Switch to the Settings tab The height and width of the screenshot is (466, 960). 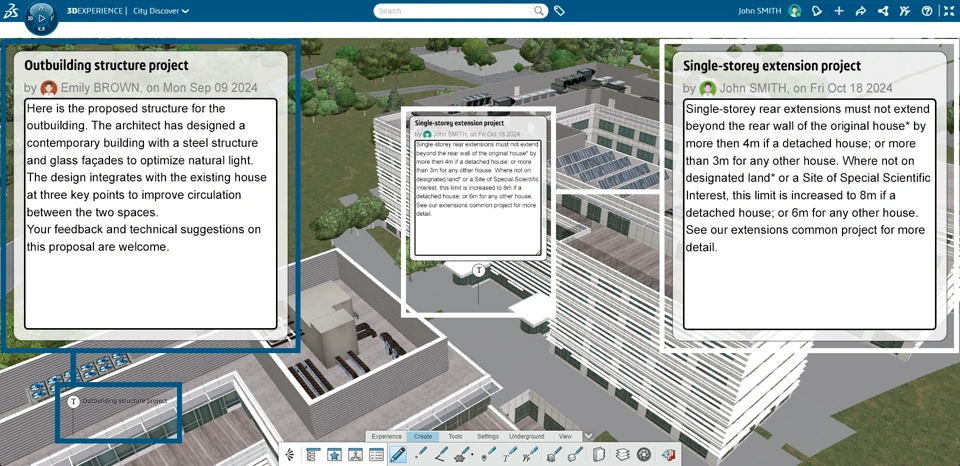487,437
